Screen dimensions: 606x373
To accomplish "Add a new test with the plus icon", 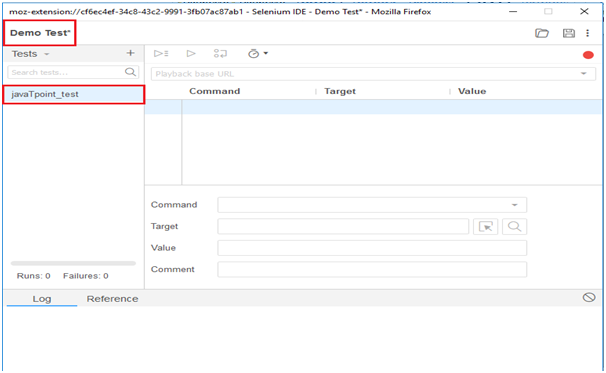I will pos(131,53).
